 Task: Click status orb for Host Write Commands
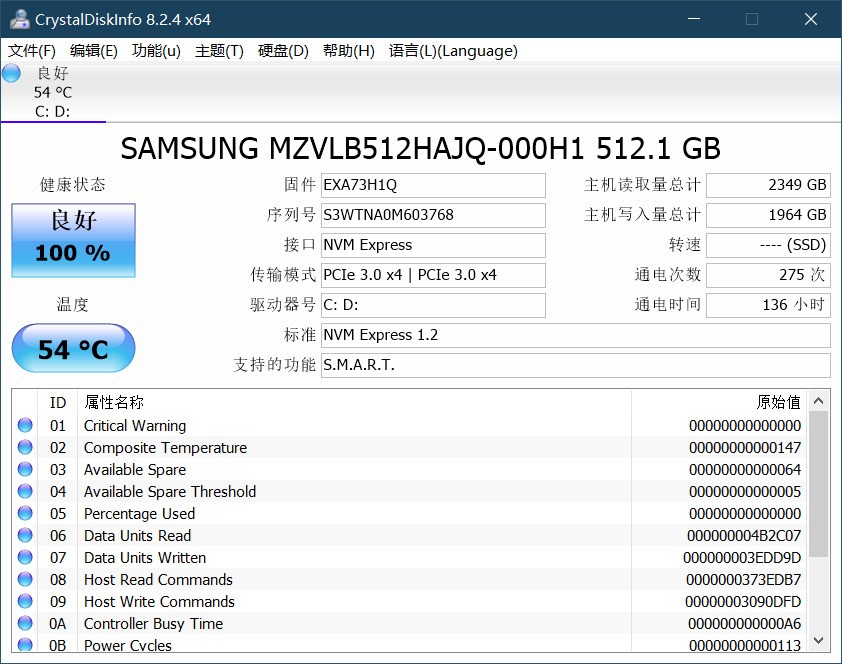click(x=25, y=602)
